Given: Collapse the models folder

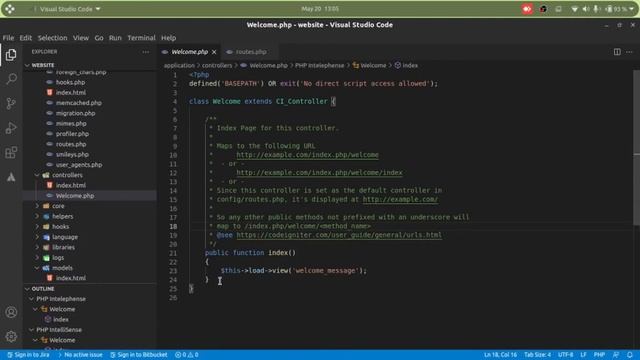Looking at the screenshot, I should [37, 268].
